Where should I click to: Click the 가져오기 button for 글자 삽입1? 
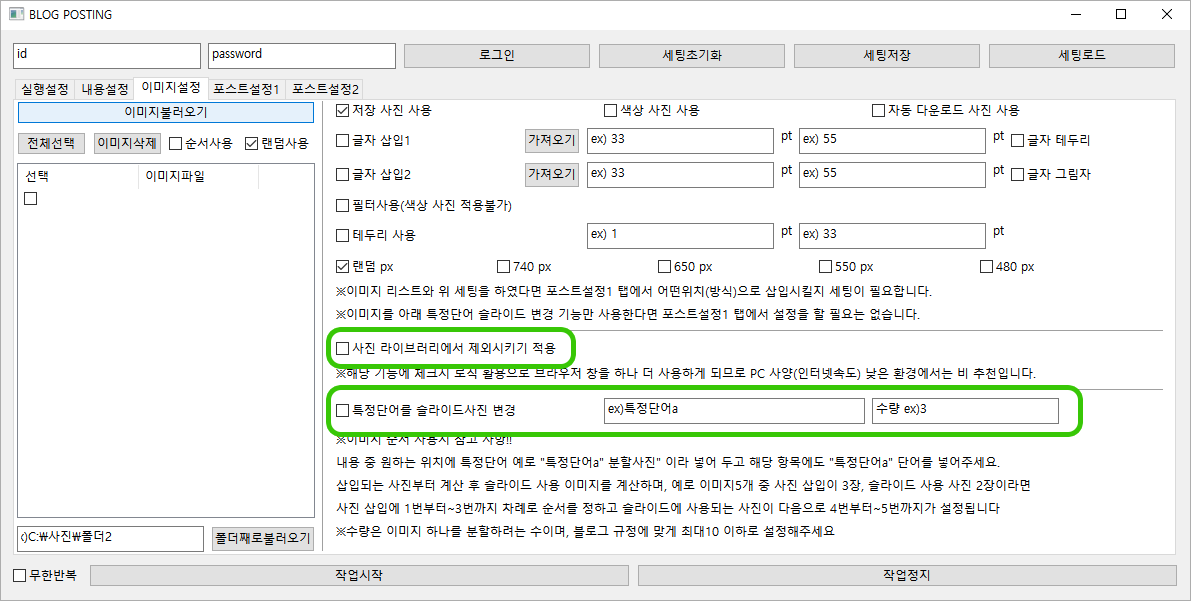point(552,140)
